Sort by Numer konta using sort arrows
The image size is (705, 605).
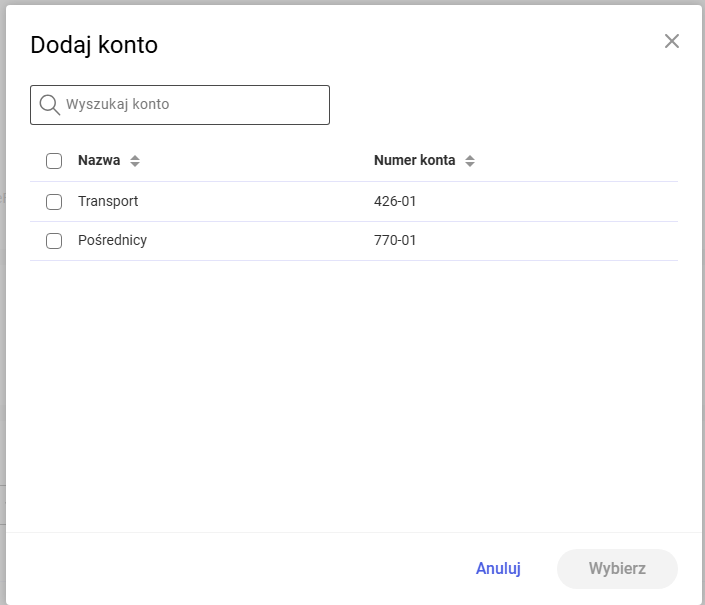(x=470, y=161)
